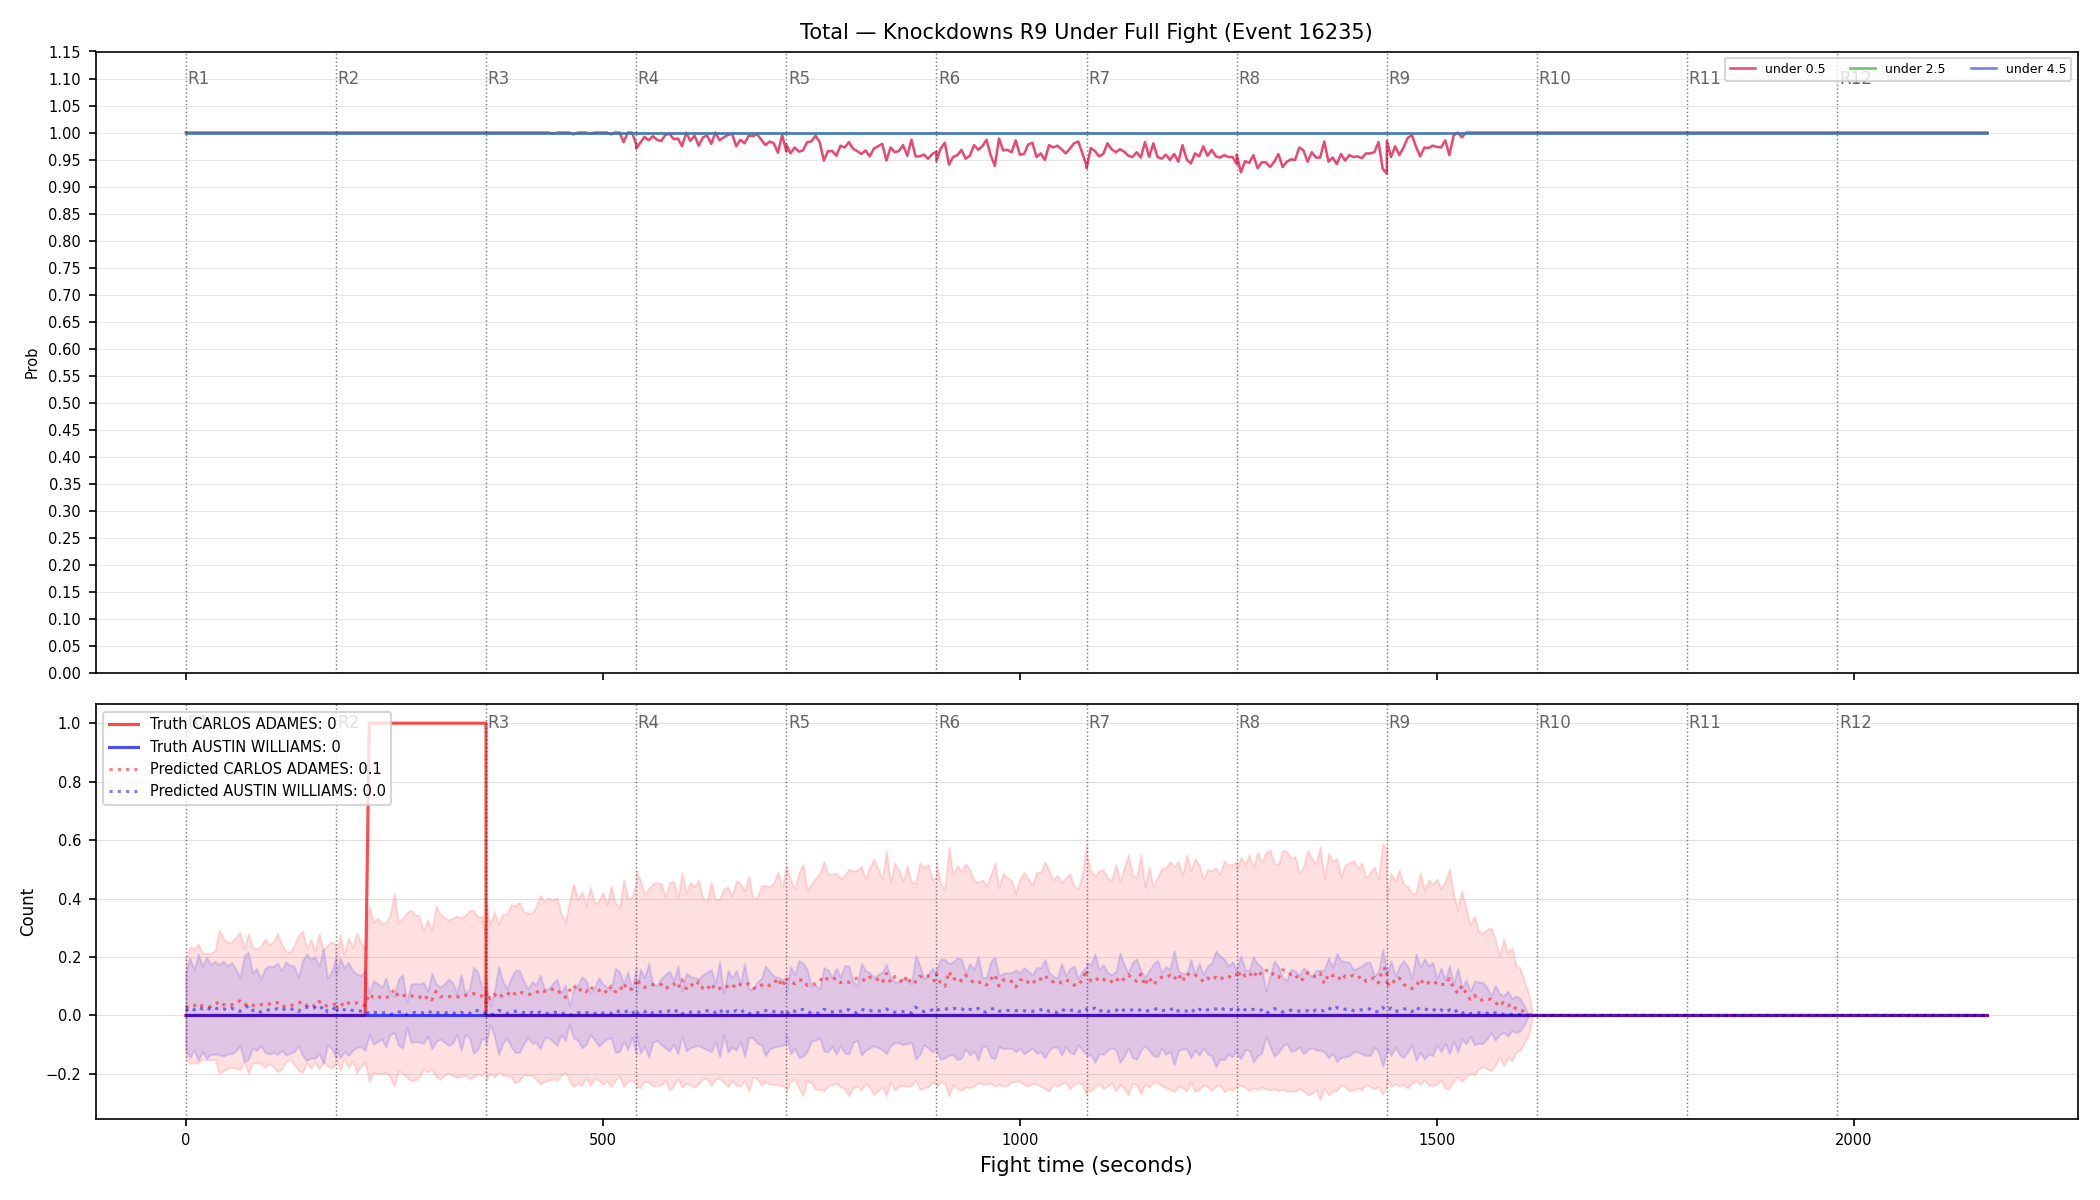Click the 'Count' y-axis label
Image resolution: width=2100 pixels, height=1200 pixels.
tap(27, 912)
